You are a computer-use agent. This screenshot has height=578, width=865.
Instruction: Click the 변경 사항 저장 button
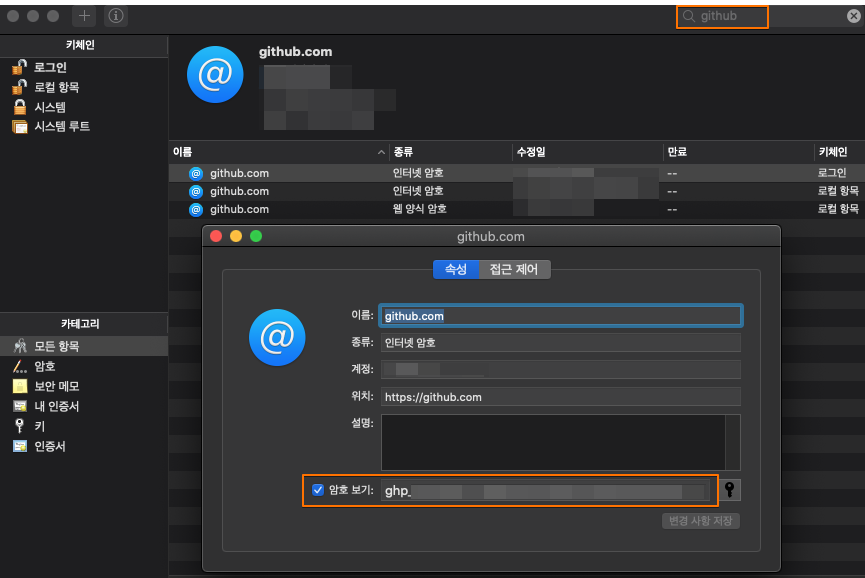tap(701, 521)
